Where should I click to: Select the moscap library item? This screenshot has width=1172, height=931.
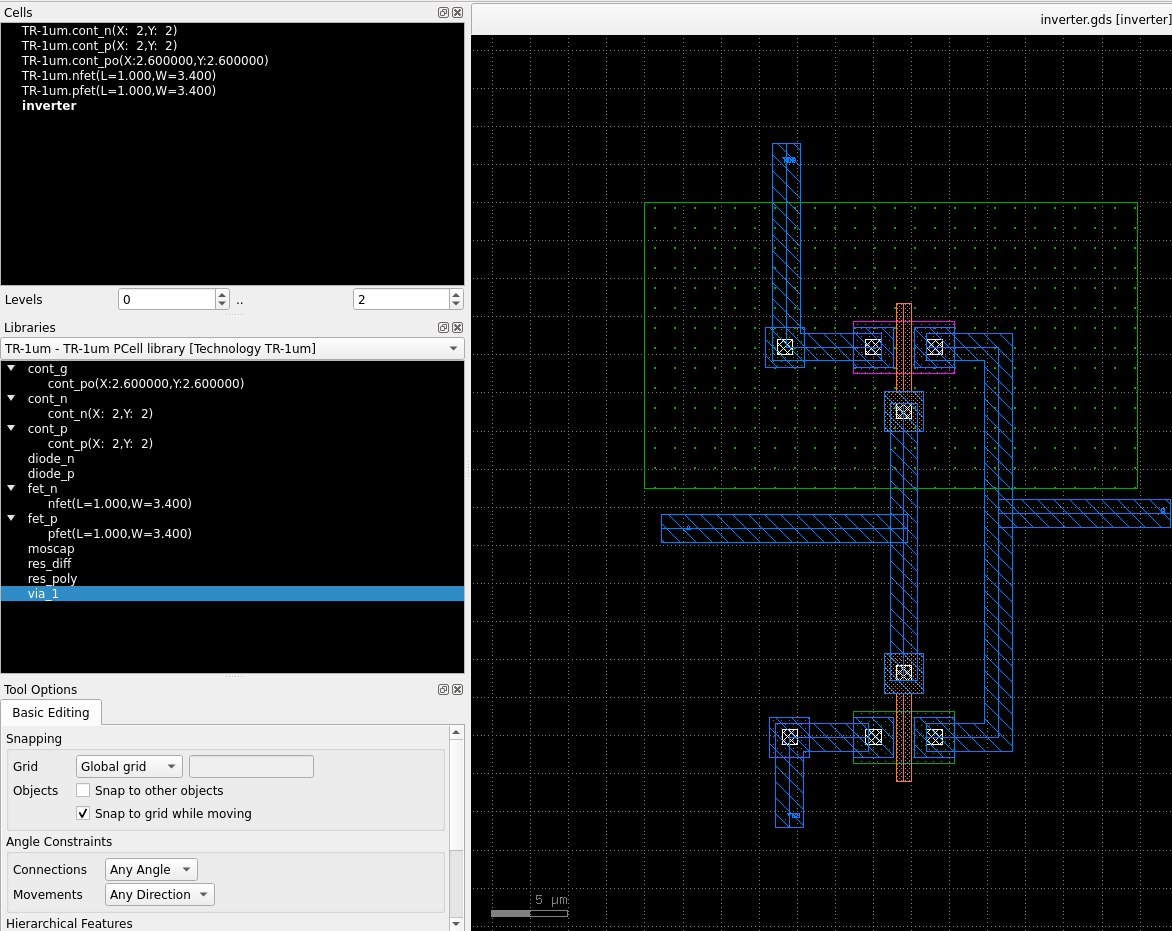tap(51, 549)
